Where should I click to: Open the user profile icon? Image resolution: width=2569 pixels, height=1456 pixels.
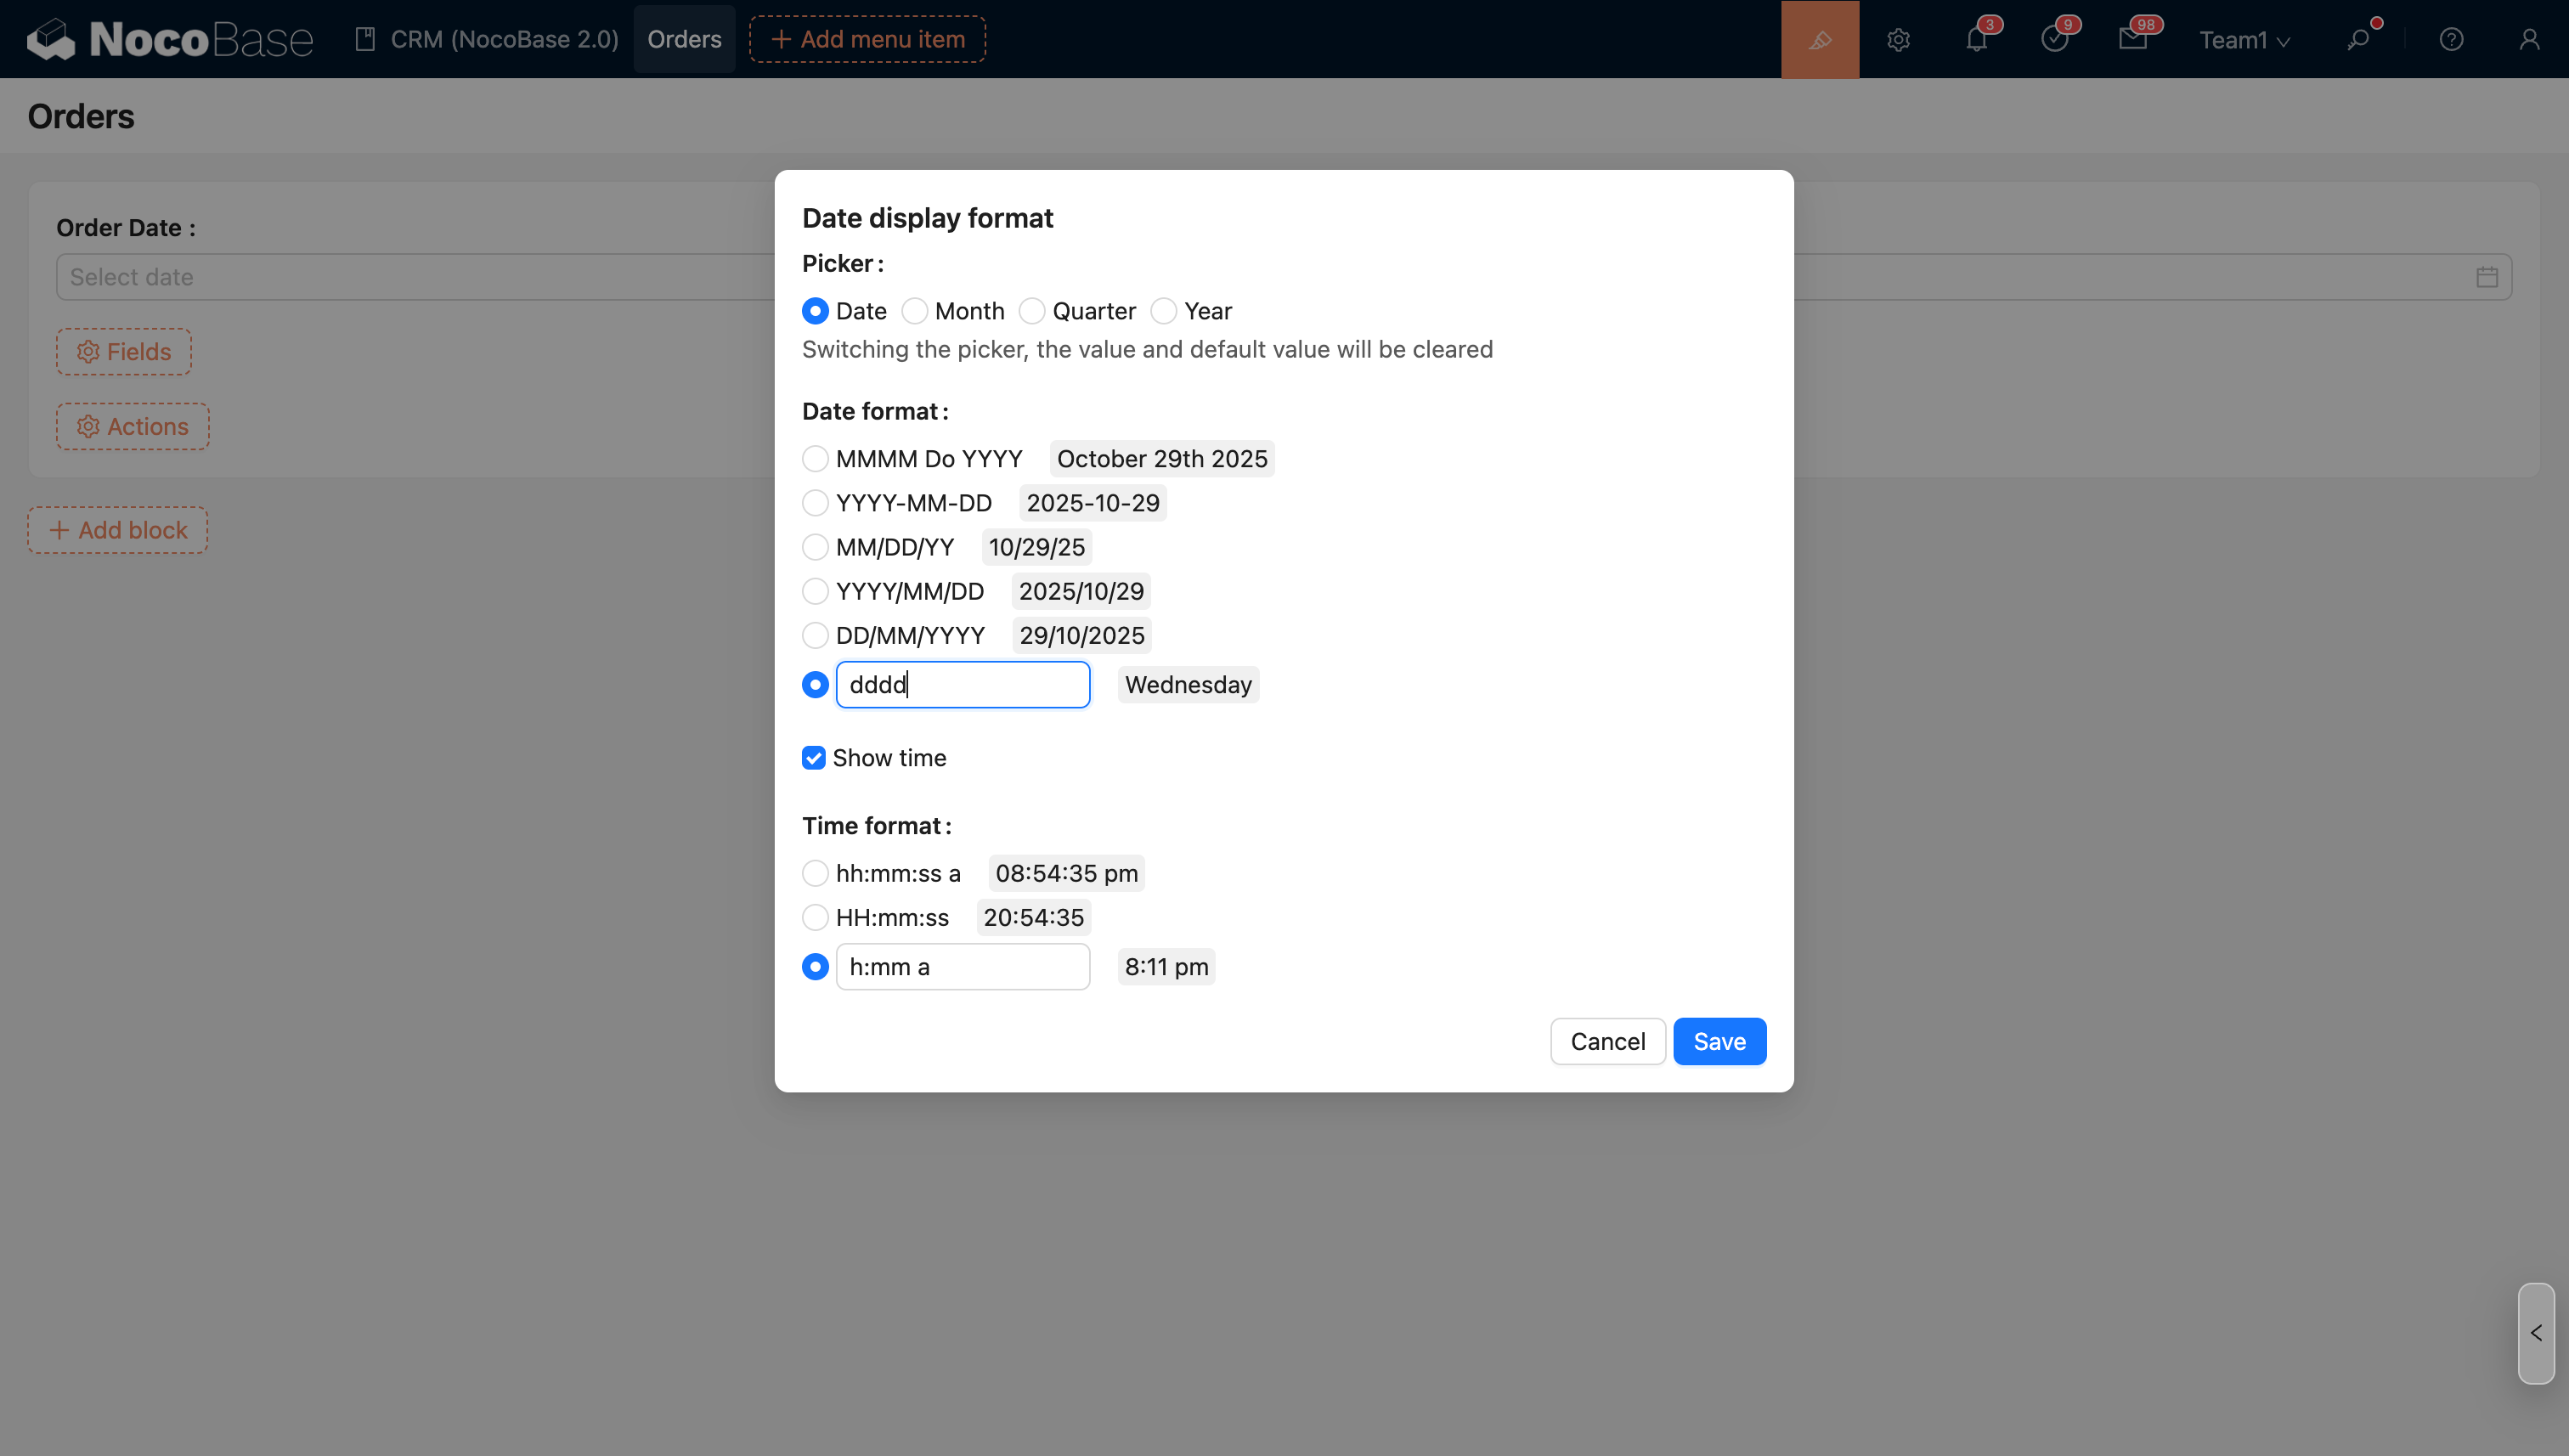[2529, 40]
